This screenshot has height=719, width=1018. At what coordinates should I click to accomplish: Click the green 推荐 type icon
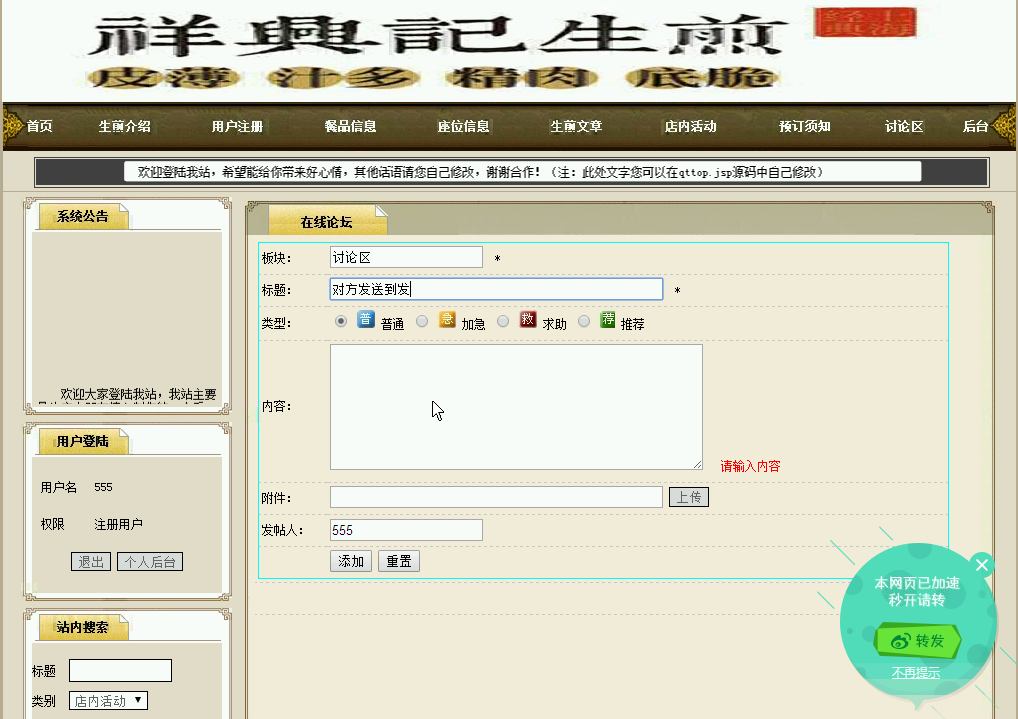(608, 319)
